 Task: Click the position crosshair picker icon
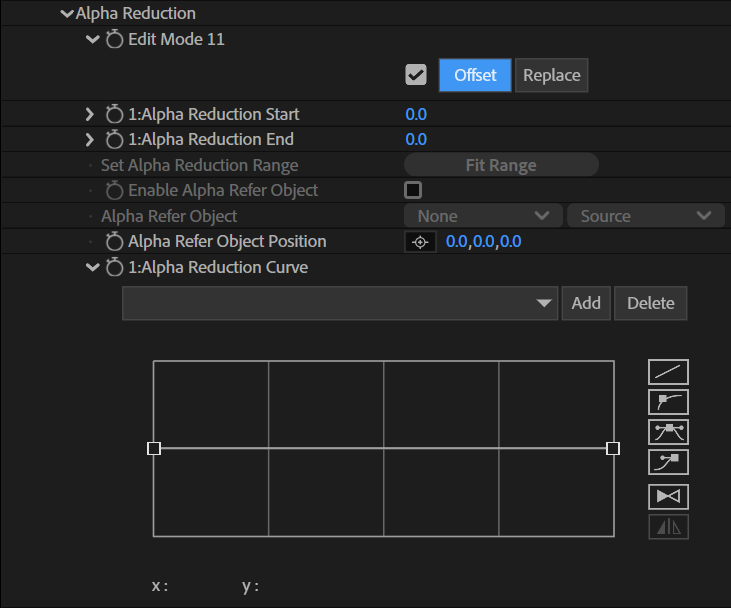[420, 242]
